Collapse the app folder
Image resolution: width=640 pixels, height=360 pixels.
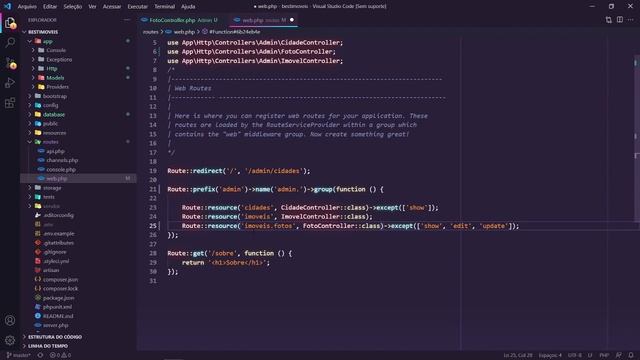point(48,41)
